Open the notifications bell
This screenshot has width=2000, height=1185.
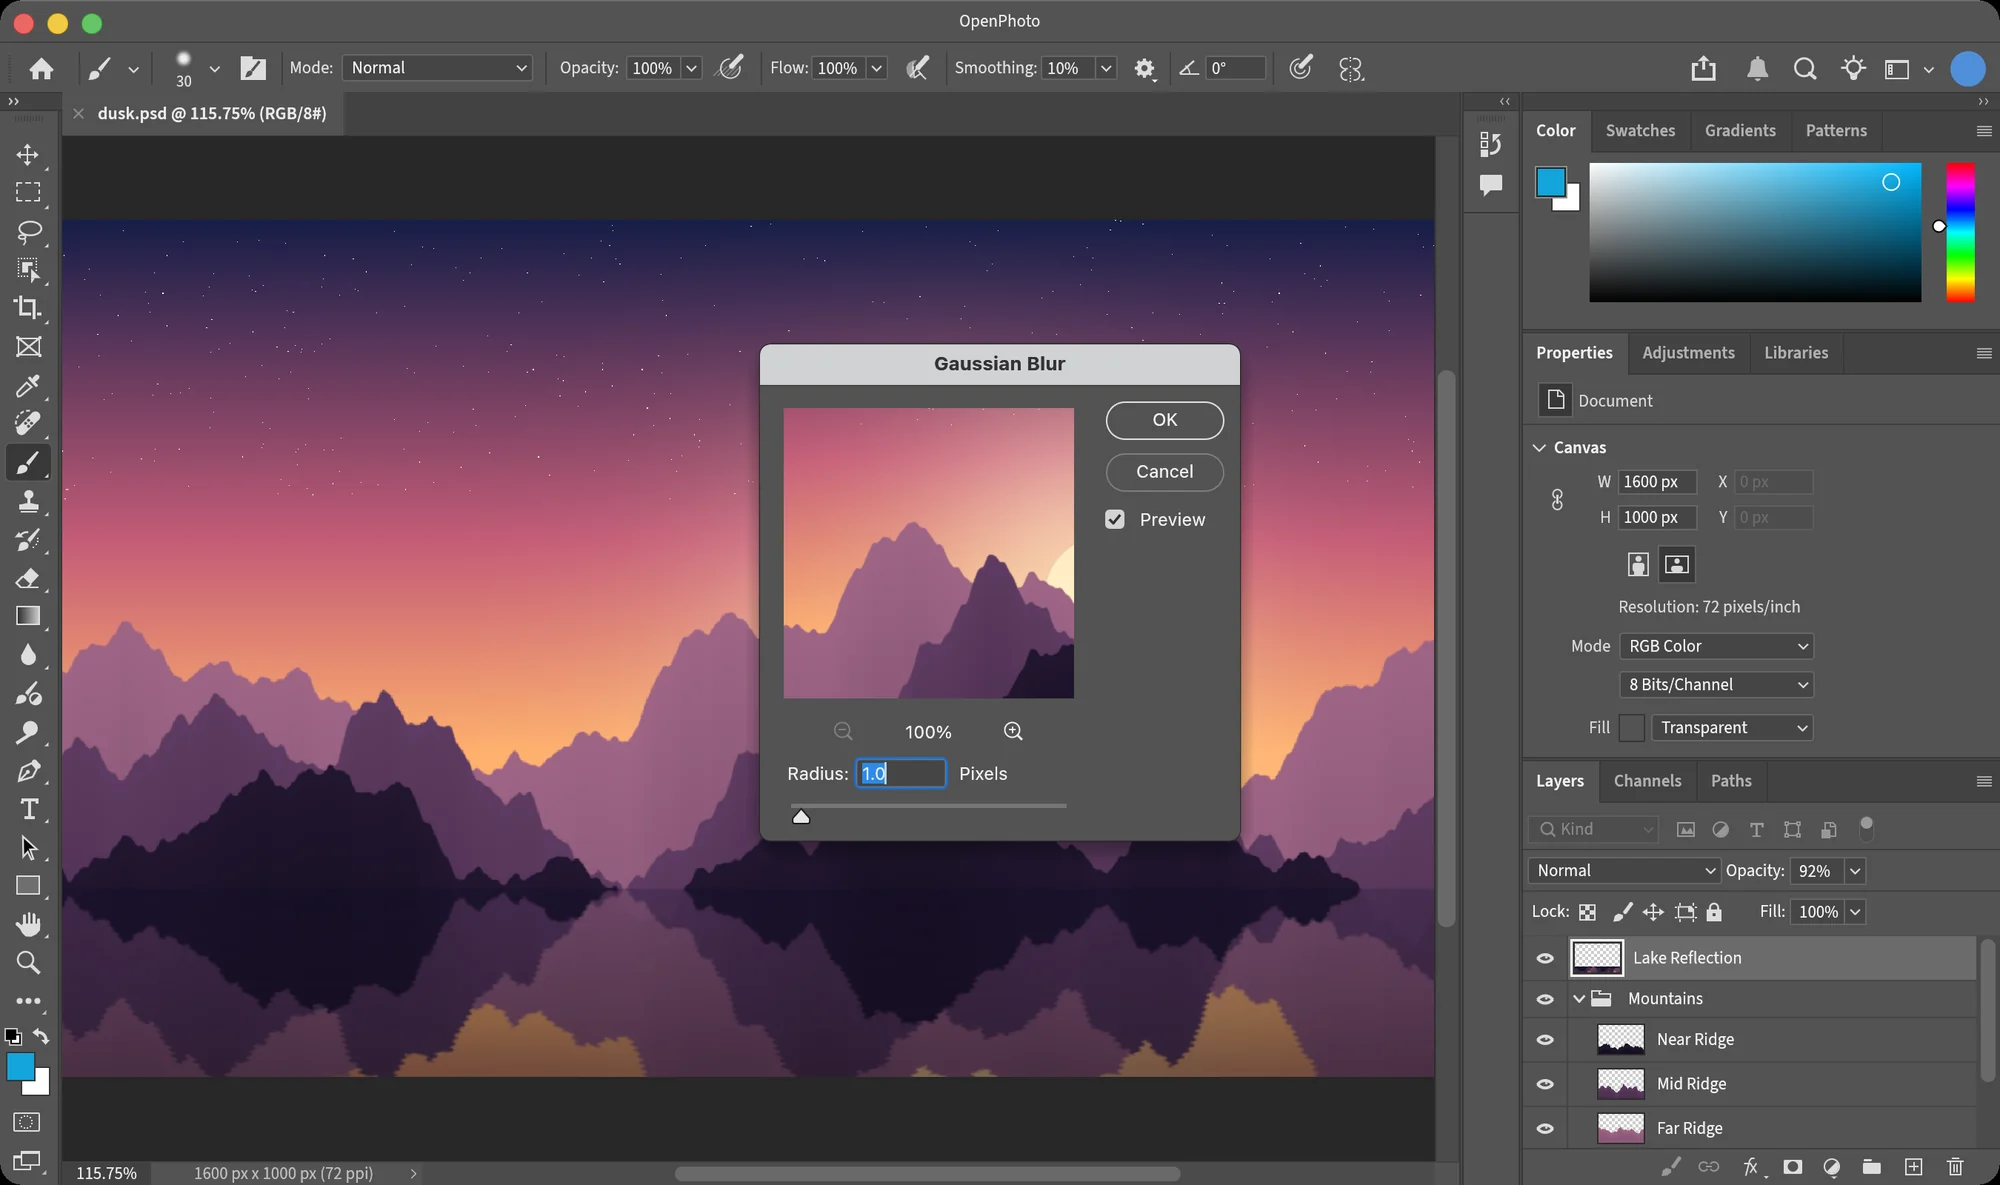[x=1757, y=68]
